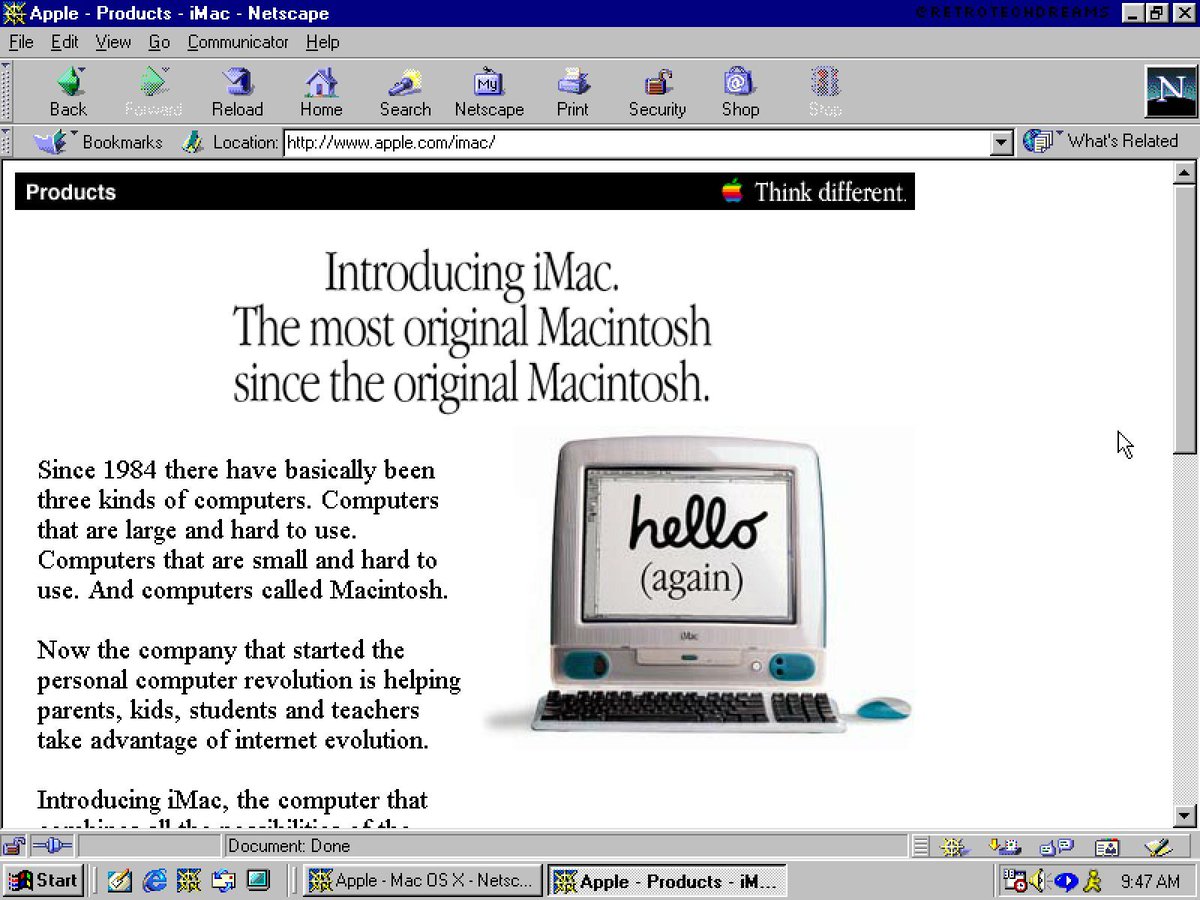Open the View menu

[113, 42]
